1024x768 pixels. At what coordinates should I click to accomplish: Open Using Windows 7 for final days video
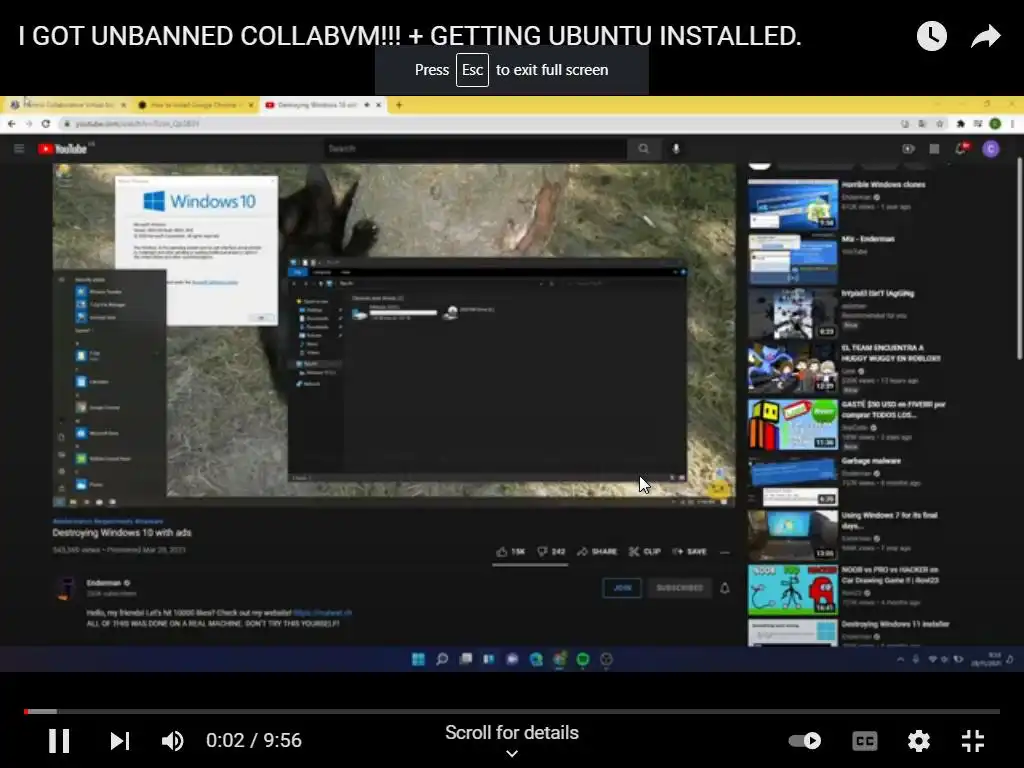tap(793, 536)
